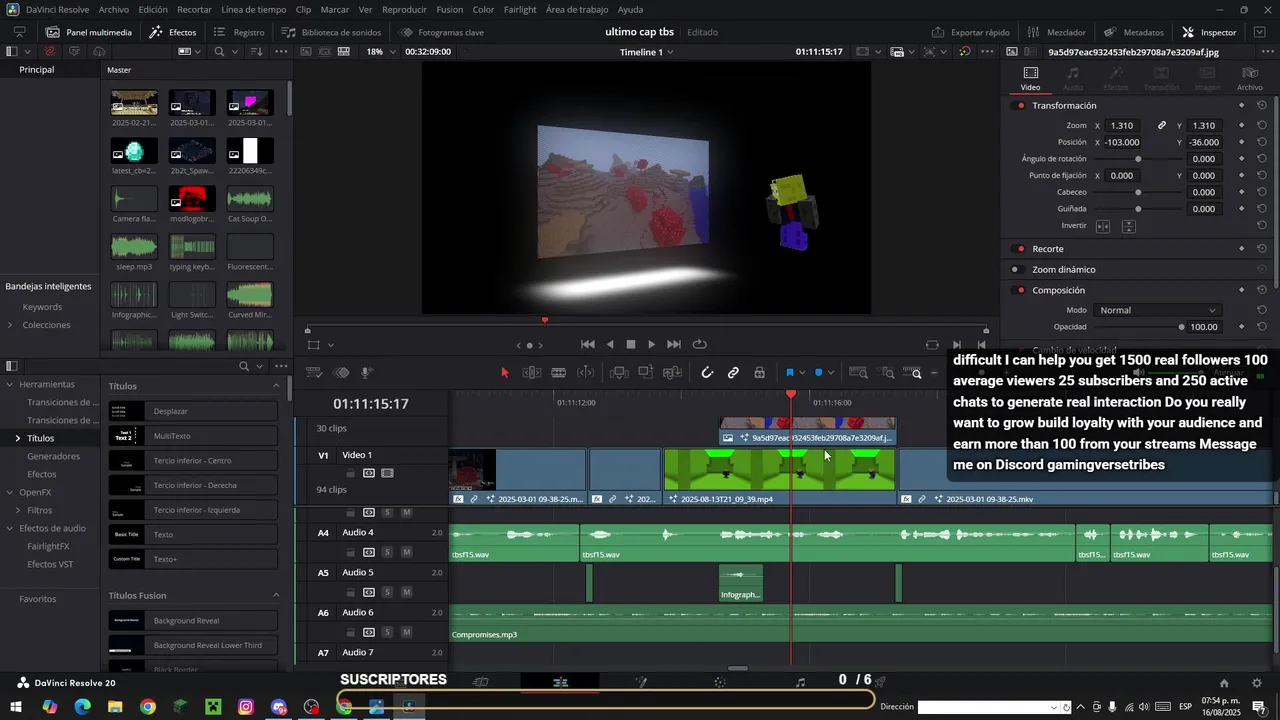Open Timeline View Options icon
This screenshot has height=720, width=1280.
[314, 373]
